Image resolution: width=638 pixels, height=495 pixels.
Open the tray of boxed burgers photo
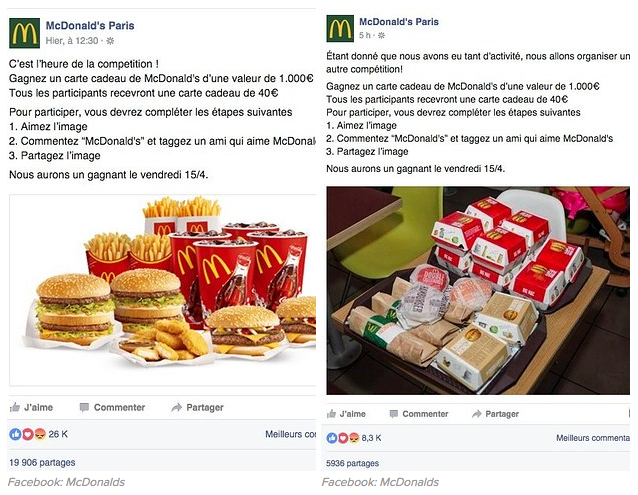tap(478, 290)
